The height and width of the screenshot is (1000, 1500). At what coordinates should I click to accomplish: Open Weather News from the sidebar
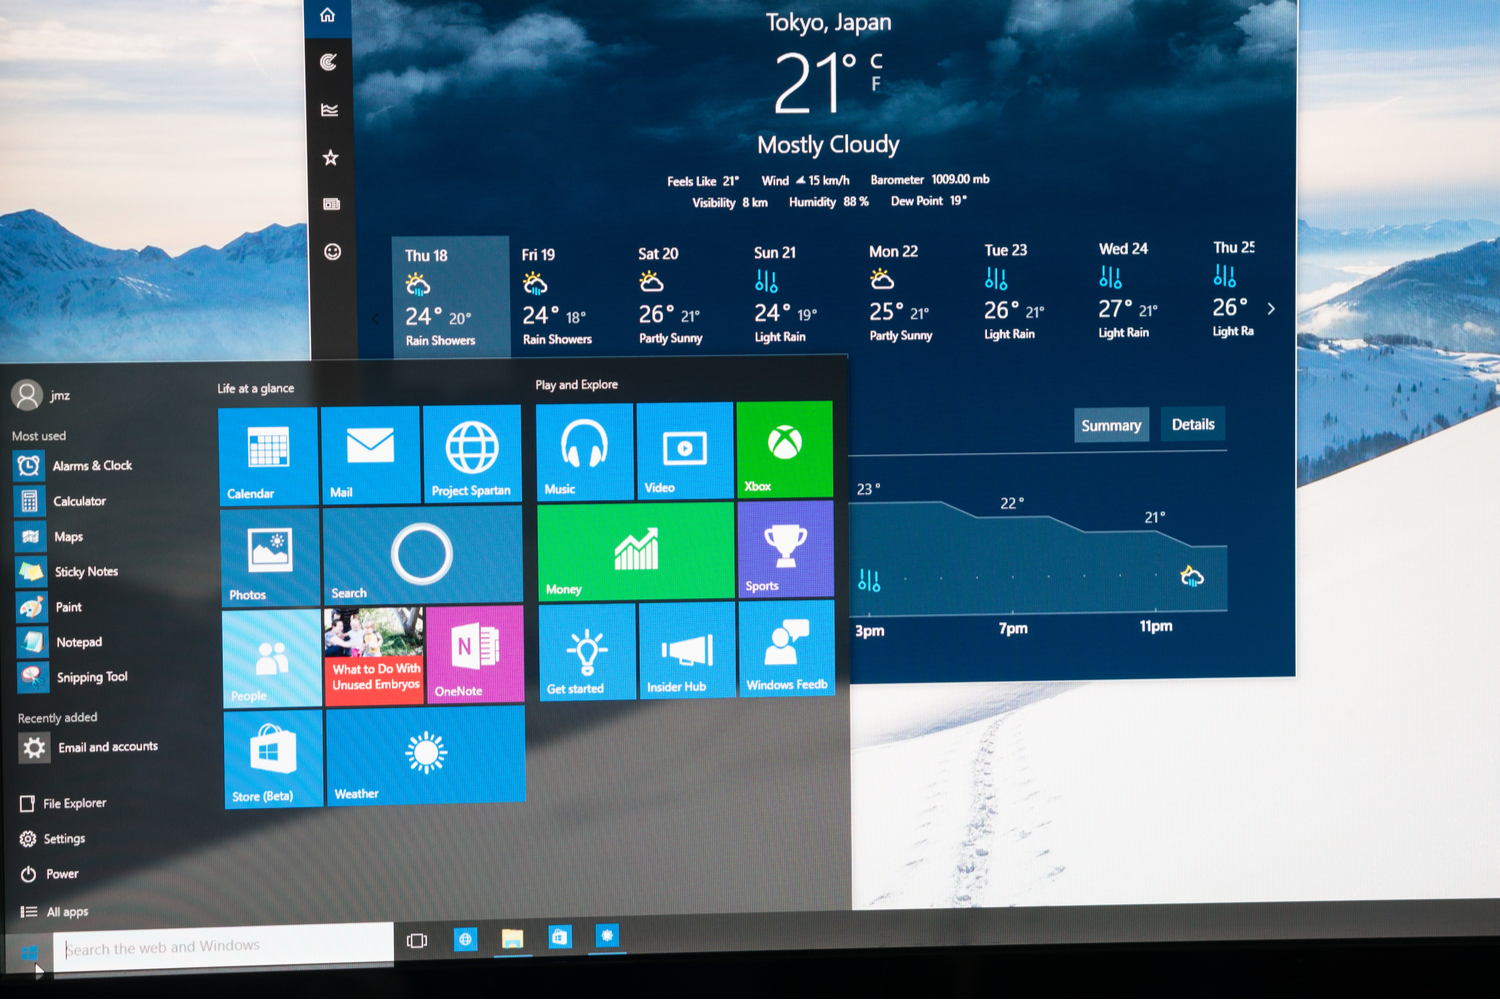tap(329, 202)
